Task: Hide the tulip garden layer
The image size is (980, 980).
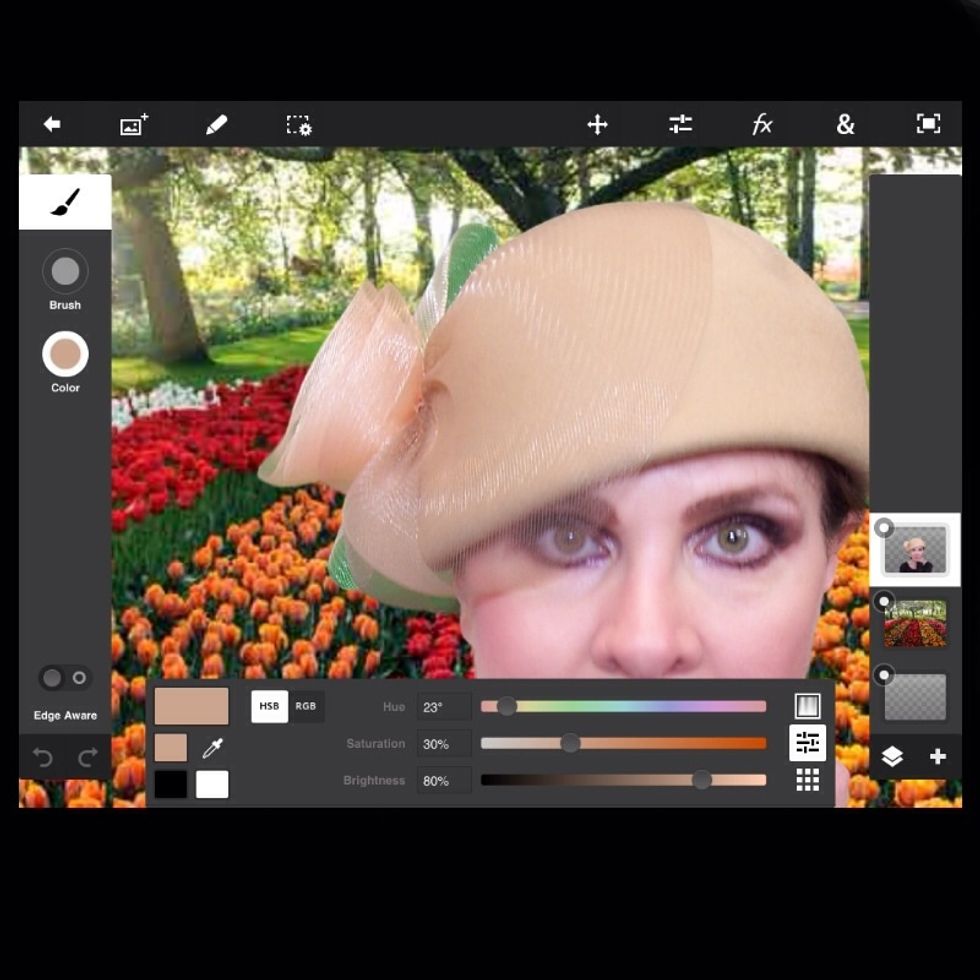Action: [x=884, y=601]
